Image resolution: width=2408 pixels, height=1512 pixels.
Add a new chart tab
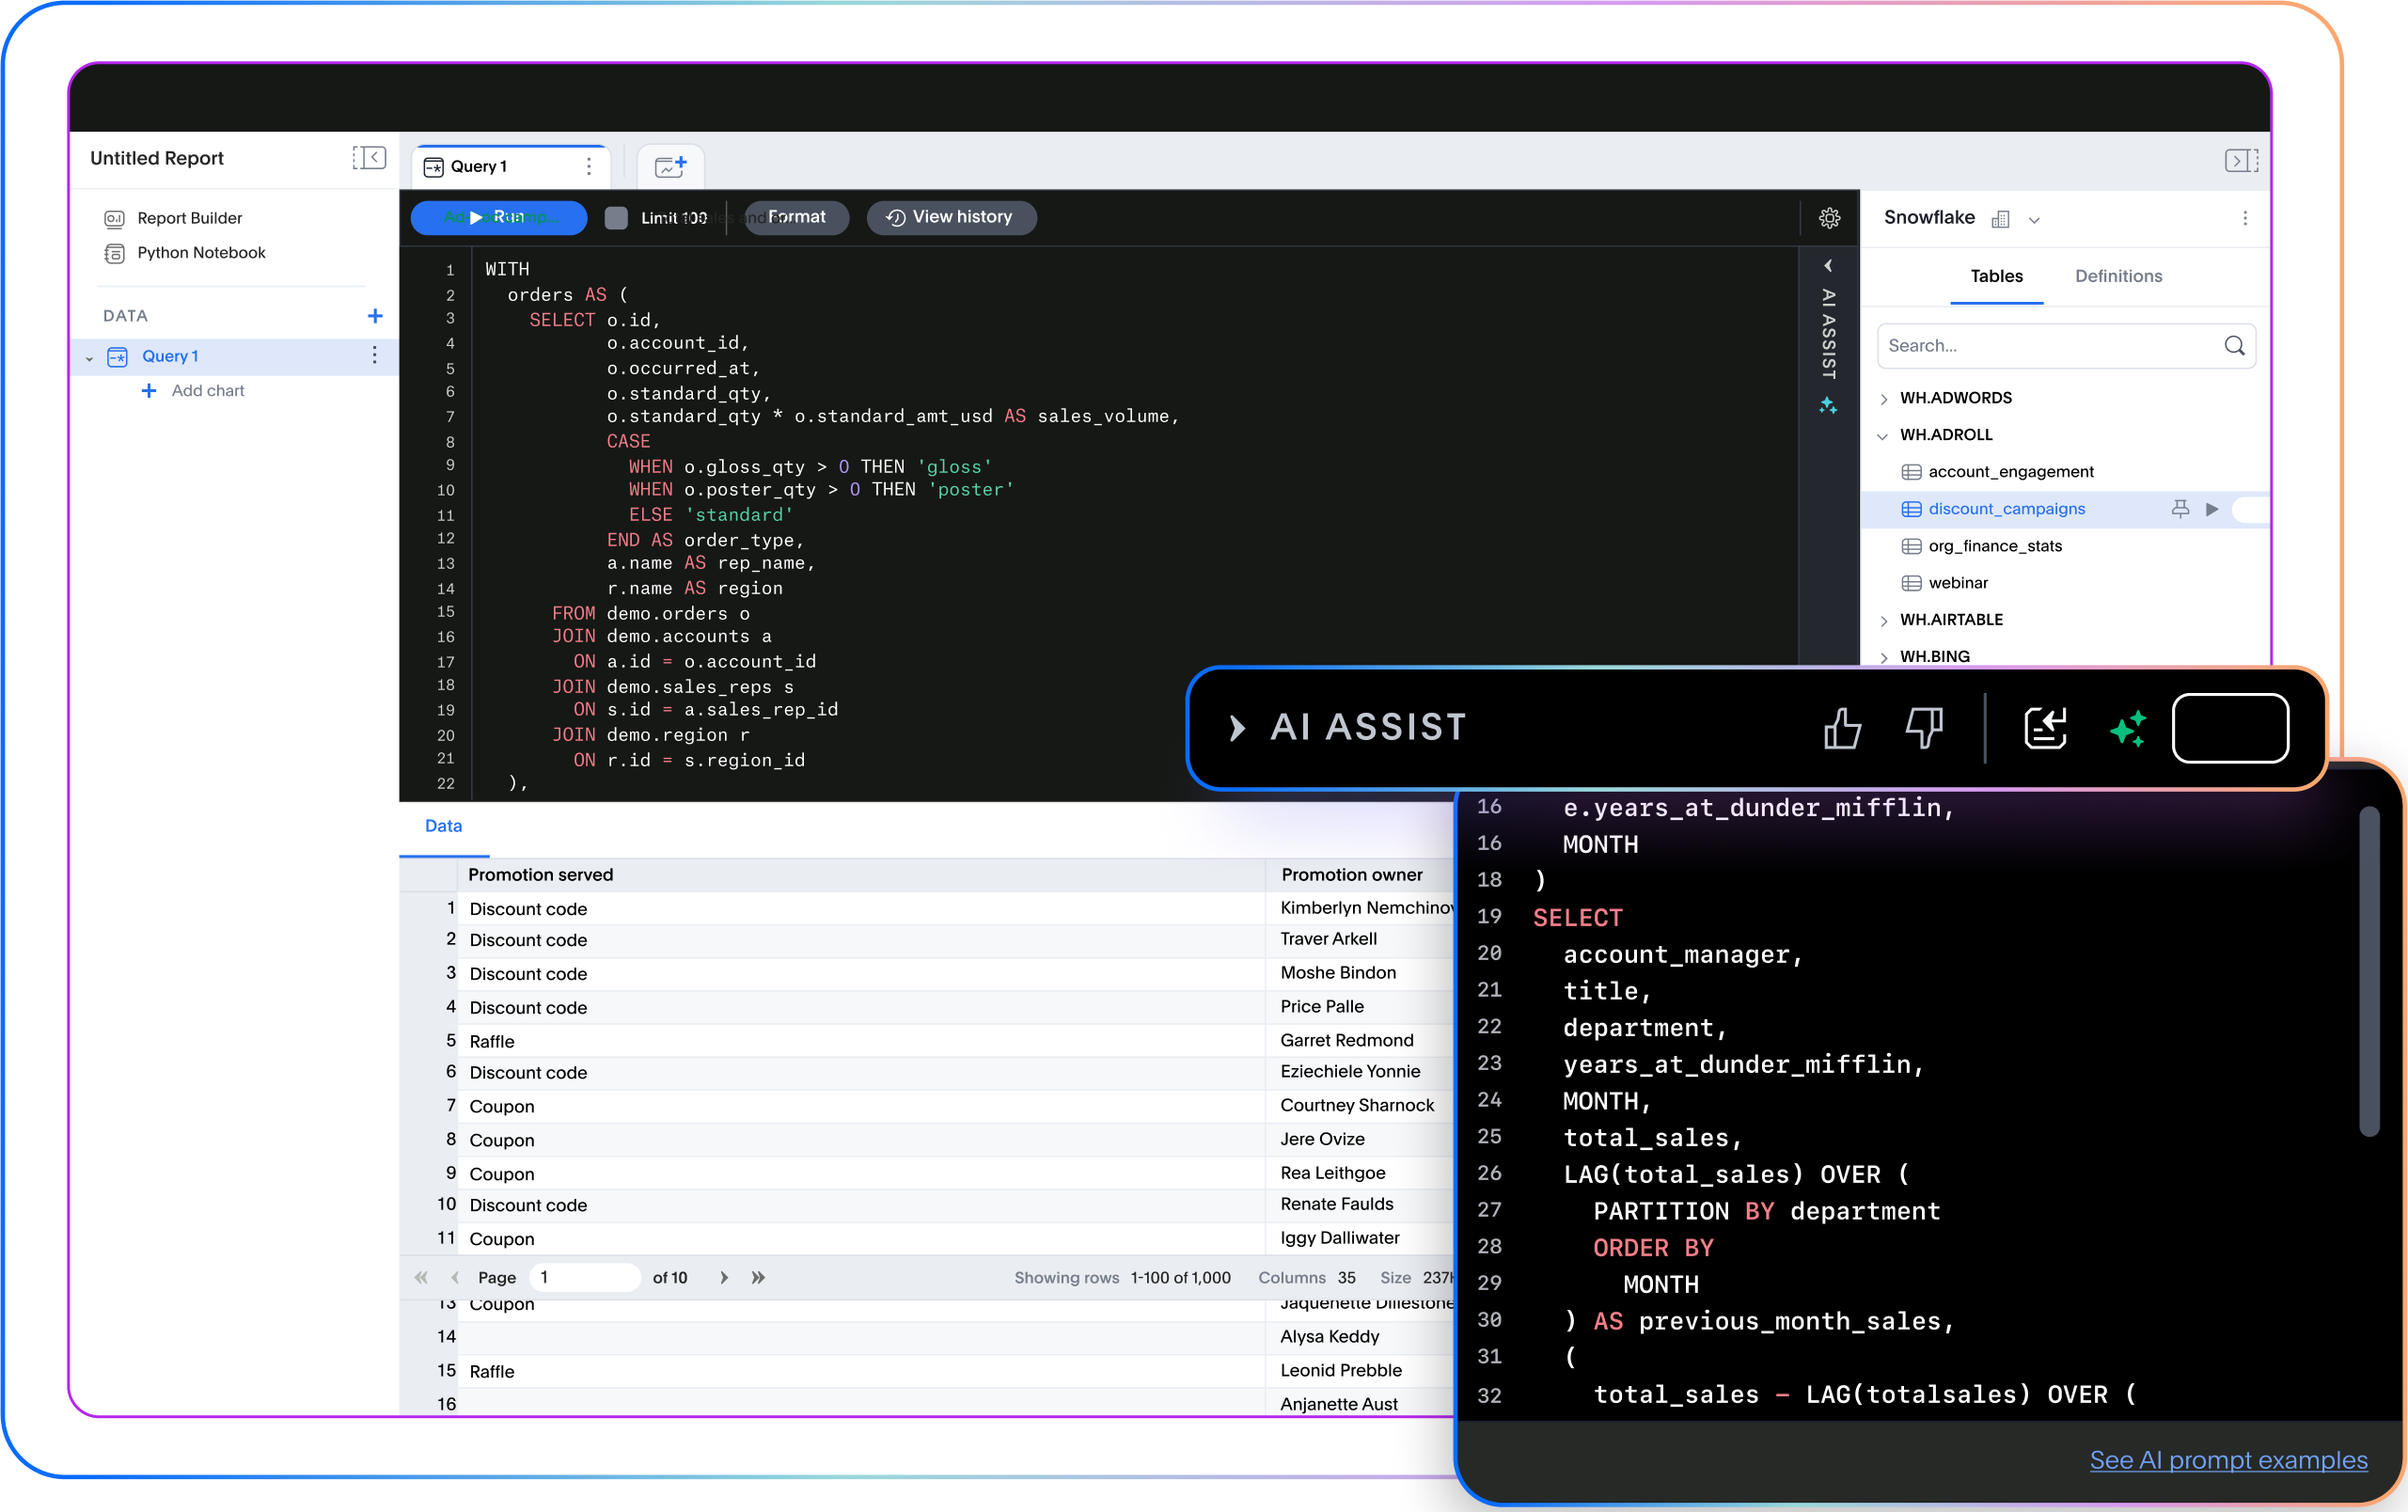tap(670, 166)
